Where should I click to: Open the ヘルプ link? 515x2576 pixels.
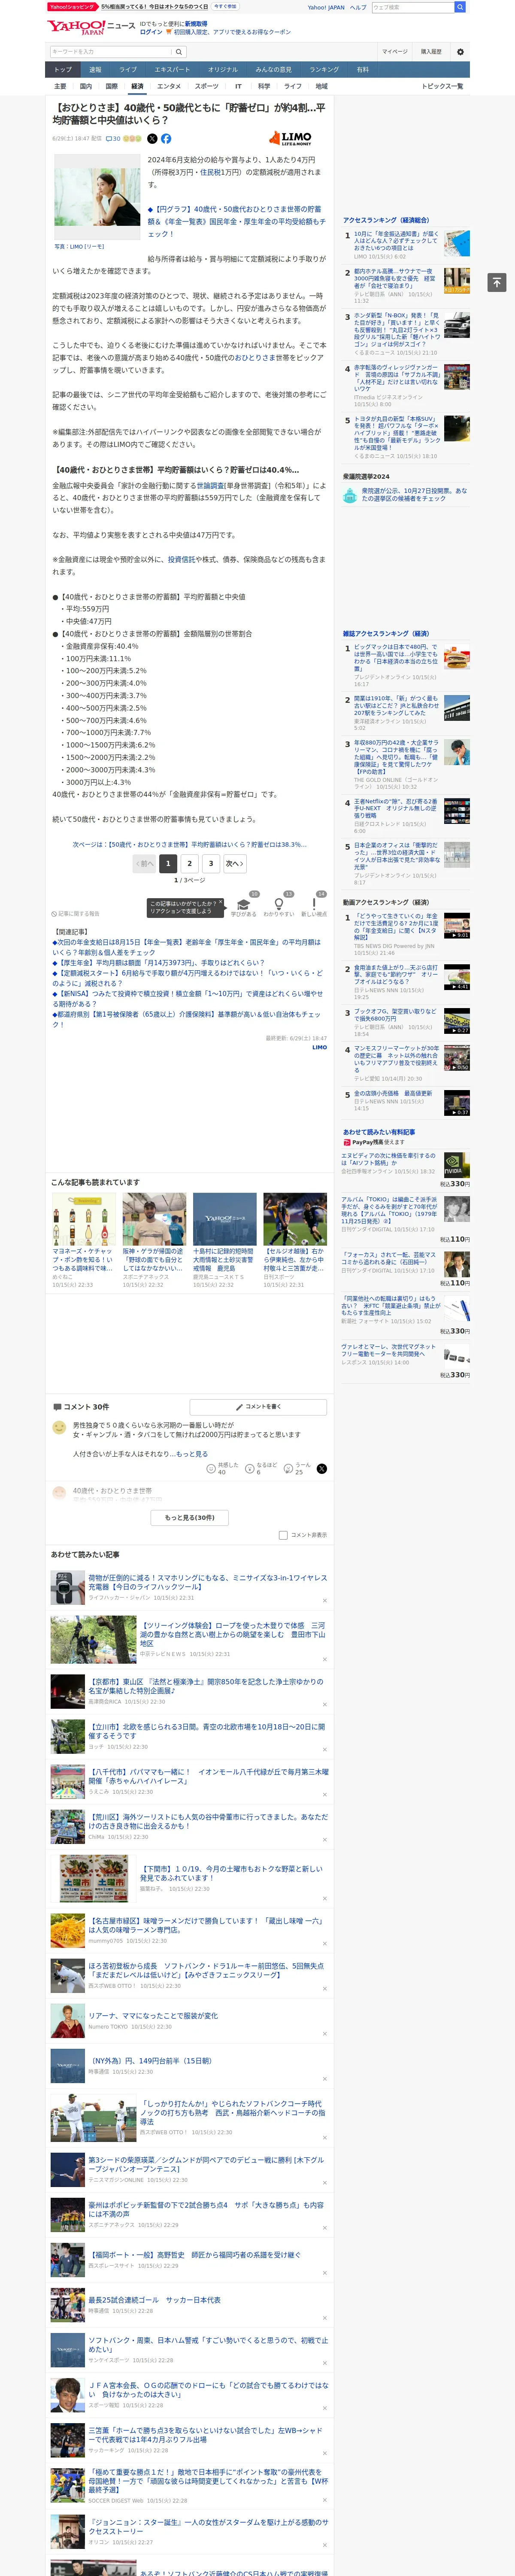pos(358,7)
